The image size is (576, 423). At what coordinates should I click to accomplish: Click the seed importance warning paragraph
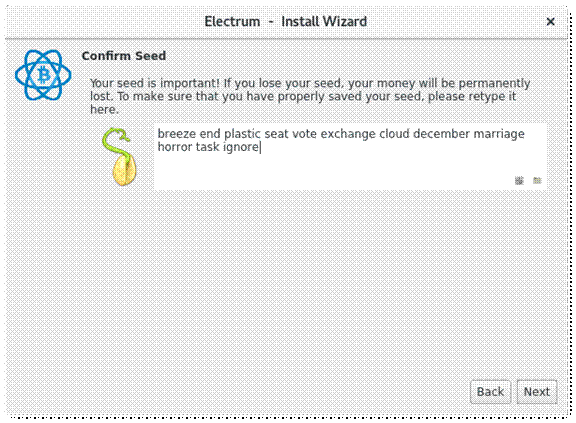point(310,96)
